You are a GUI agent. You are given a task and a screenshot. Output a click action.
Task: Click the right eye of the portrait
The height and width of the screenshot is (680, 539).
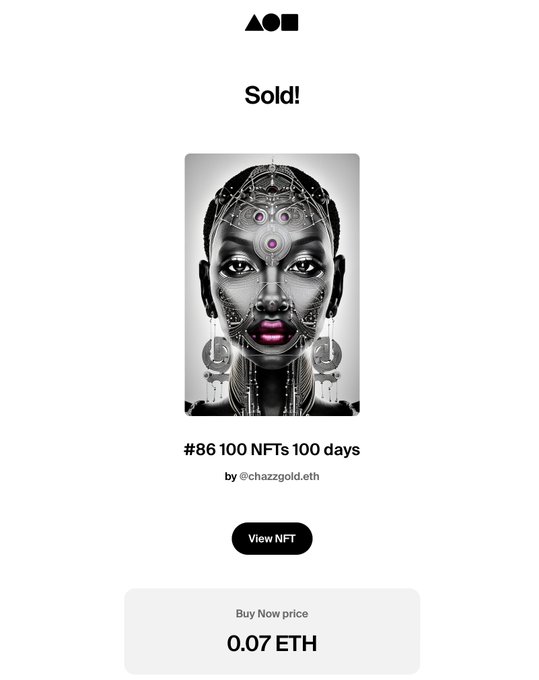pos(306,266)
